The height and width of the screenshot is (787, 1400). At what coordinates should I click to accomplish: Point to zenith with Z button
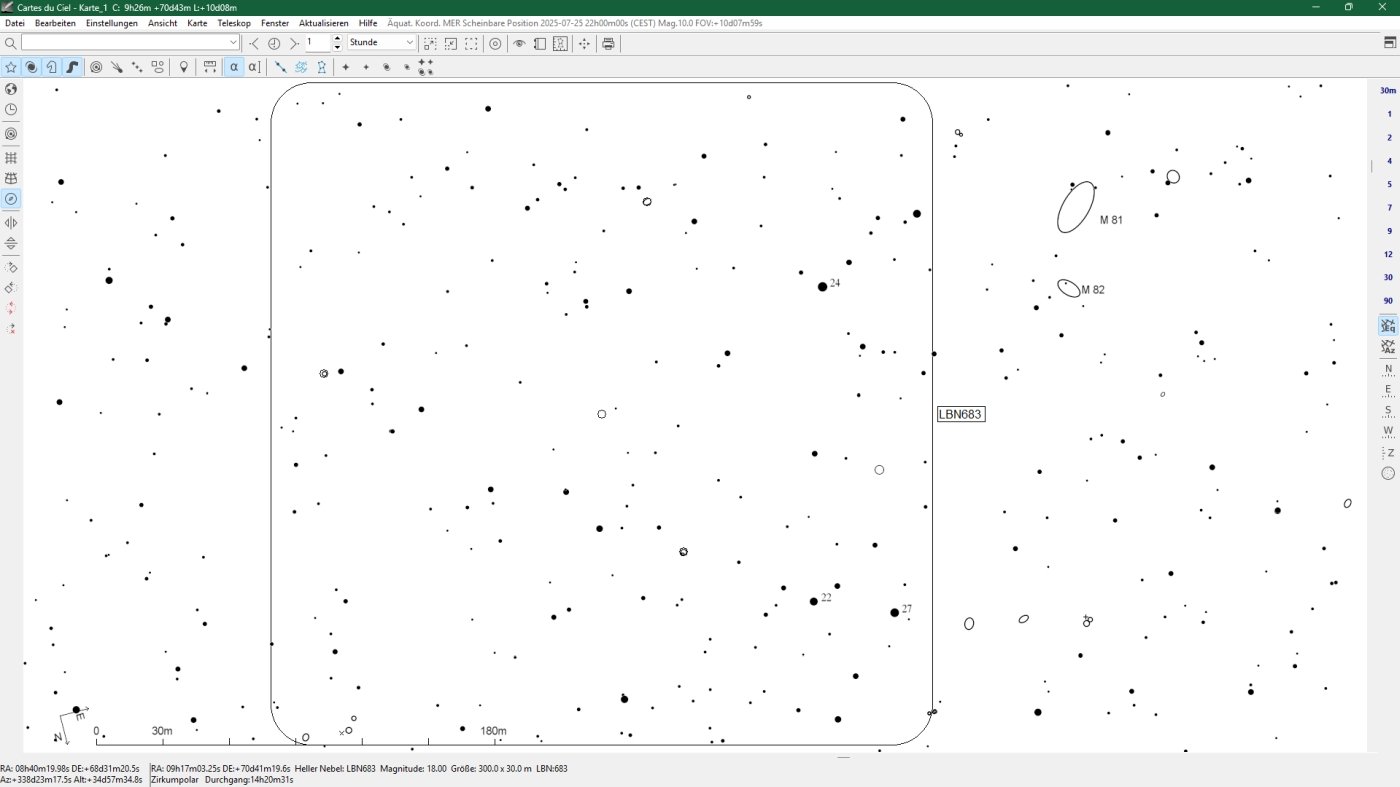(1388, 452)
